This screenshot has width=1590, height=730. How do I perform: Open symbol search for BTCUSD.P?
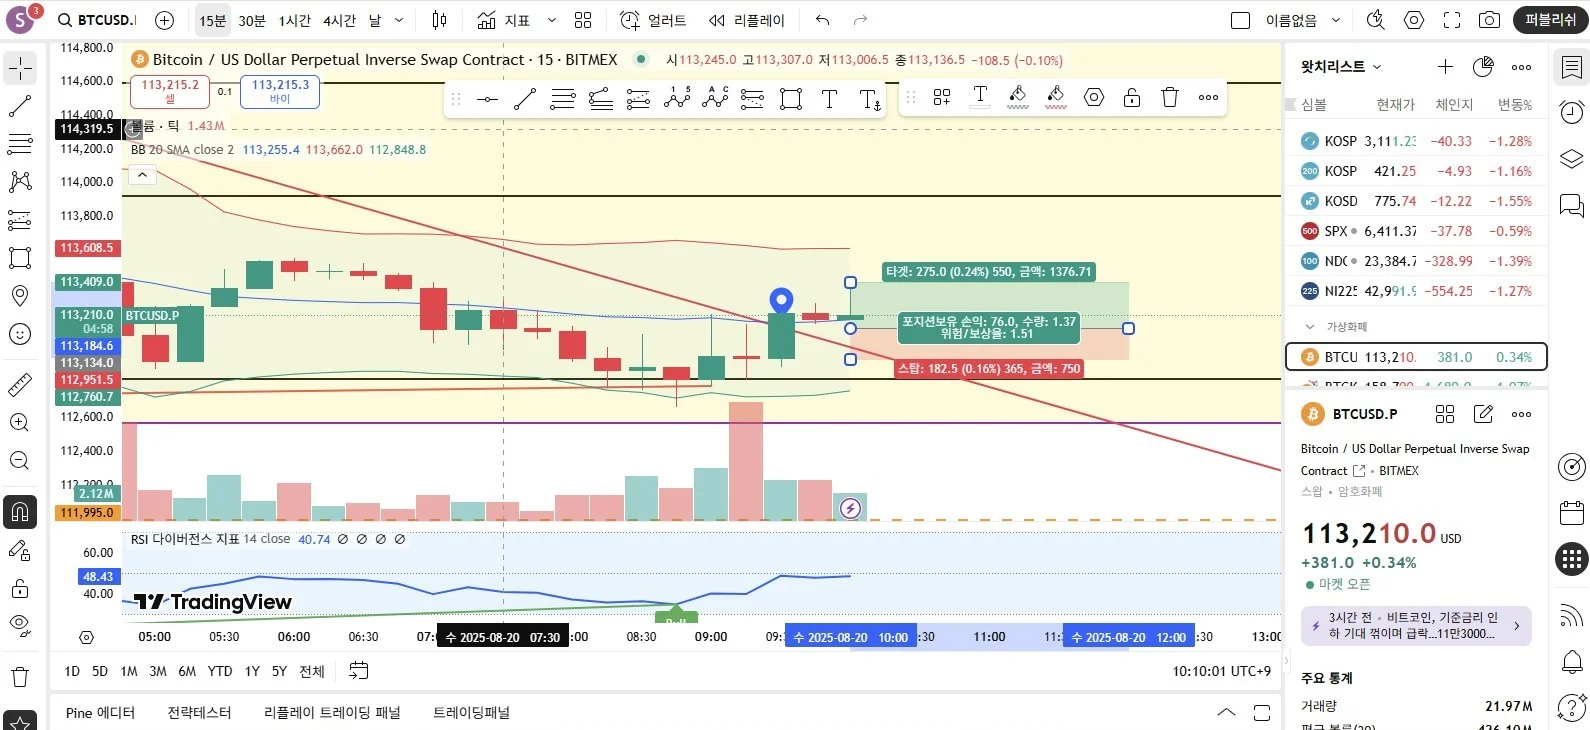point(96,20)
